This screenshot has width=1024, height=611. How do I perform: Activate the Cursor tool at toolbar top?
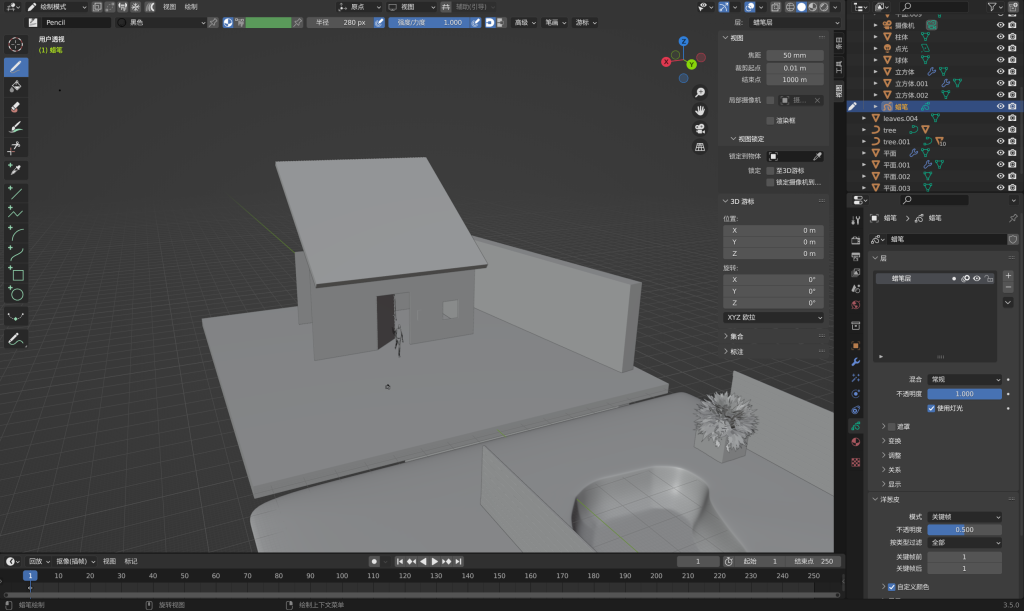pyautogui.click(x=16, y=44)
